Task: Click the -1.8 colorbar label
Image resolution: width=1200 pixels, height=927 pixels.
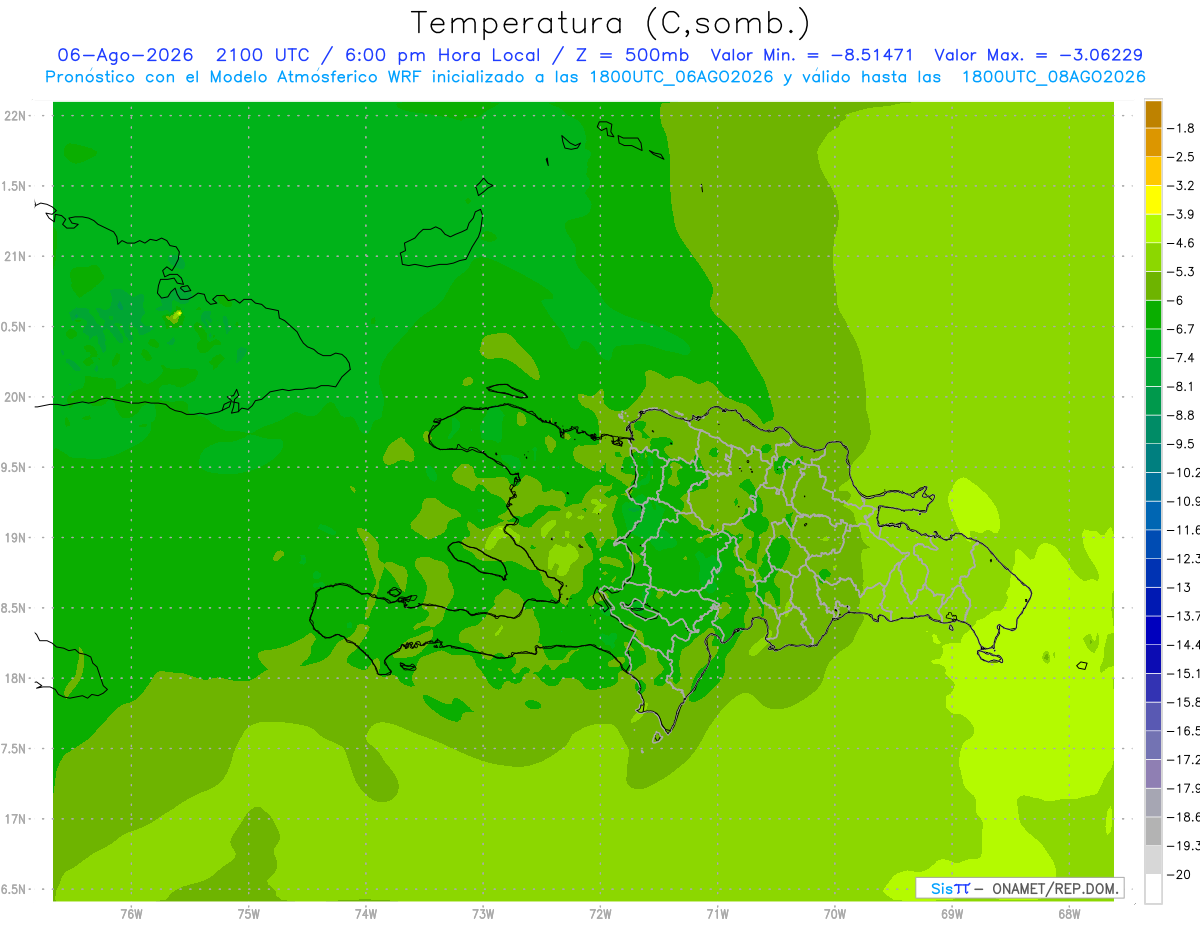Action: point(1182,128)
